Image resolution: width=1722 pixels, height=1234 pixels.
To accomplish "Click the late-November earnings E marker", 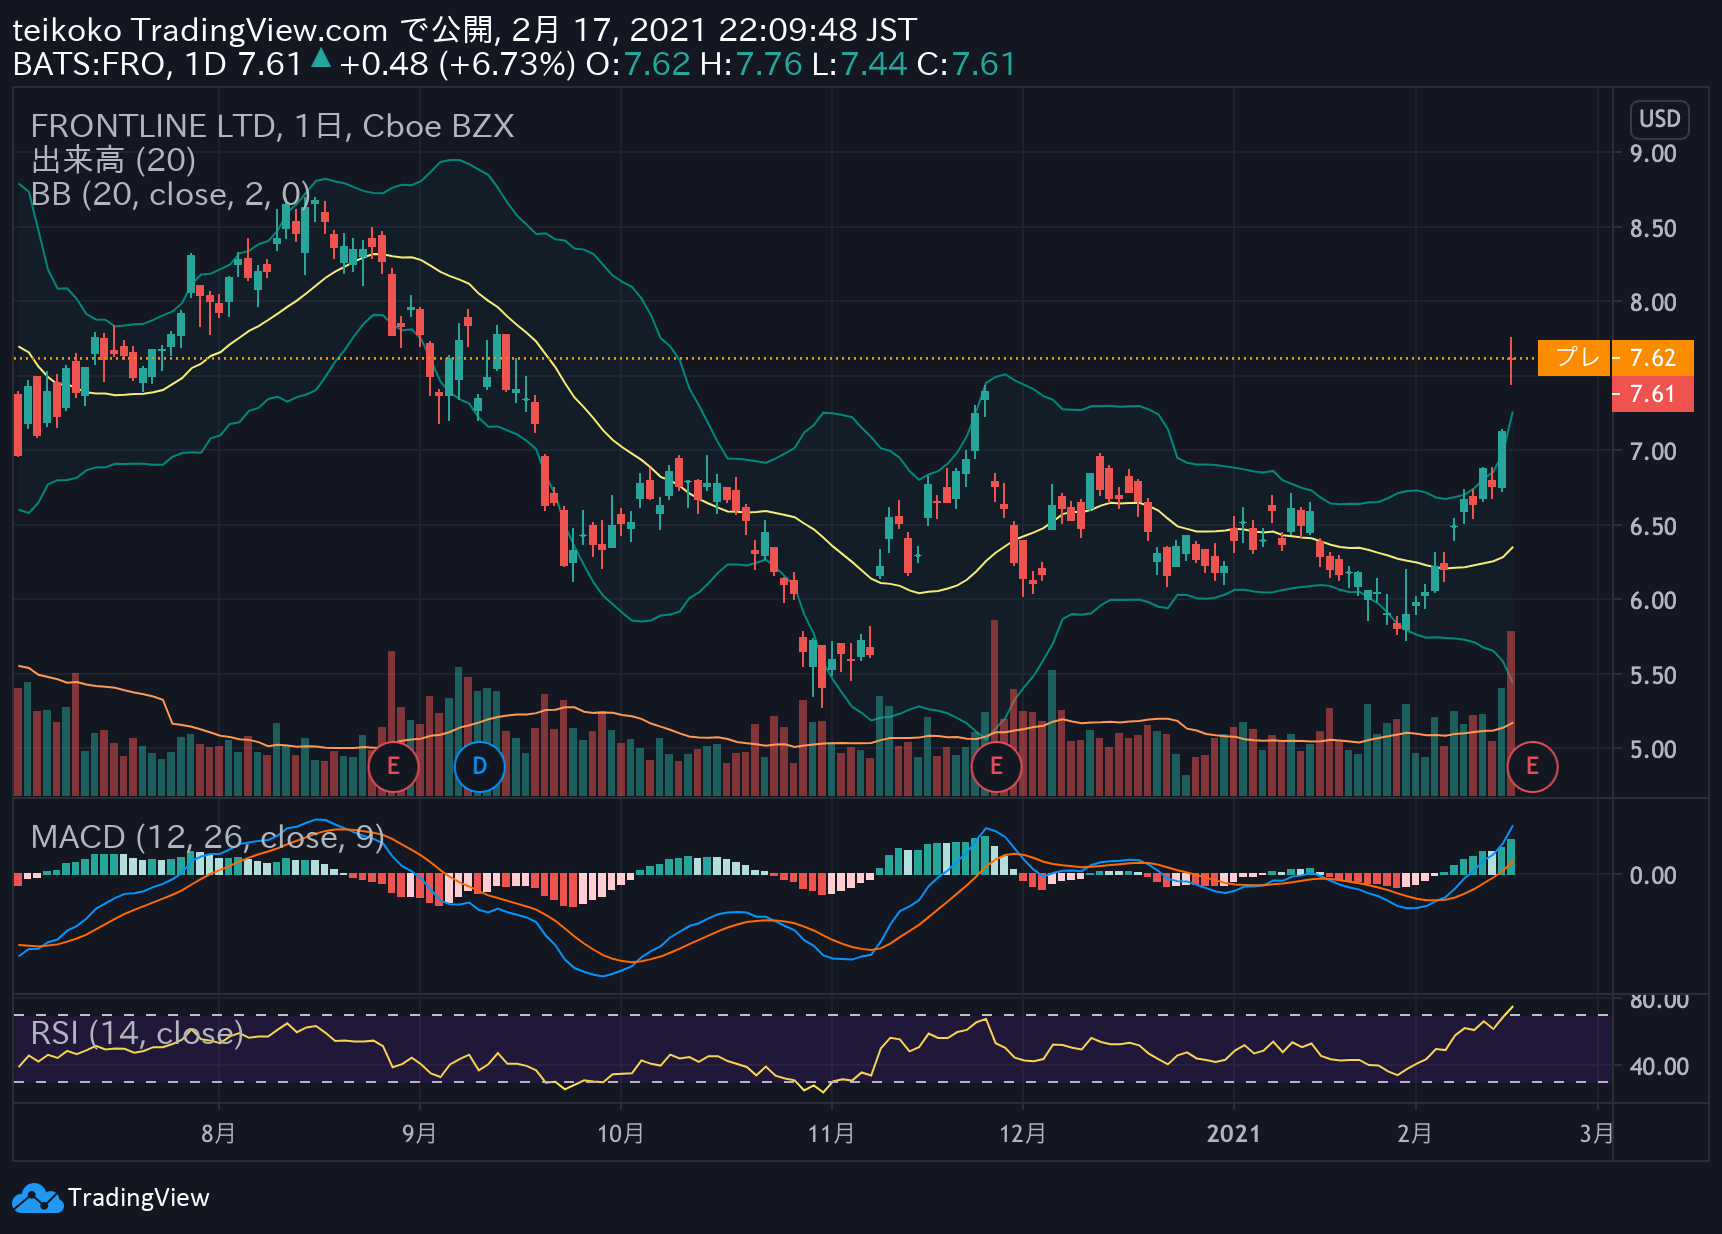I will click(996, 766).
